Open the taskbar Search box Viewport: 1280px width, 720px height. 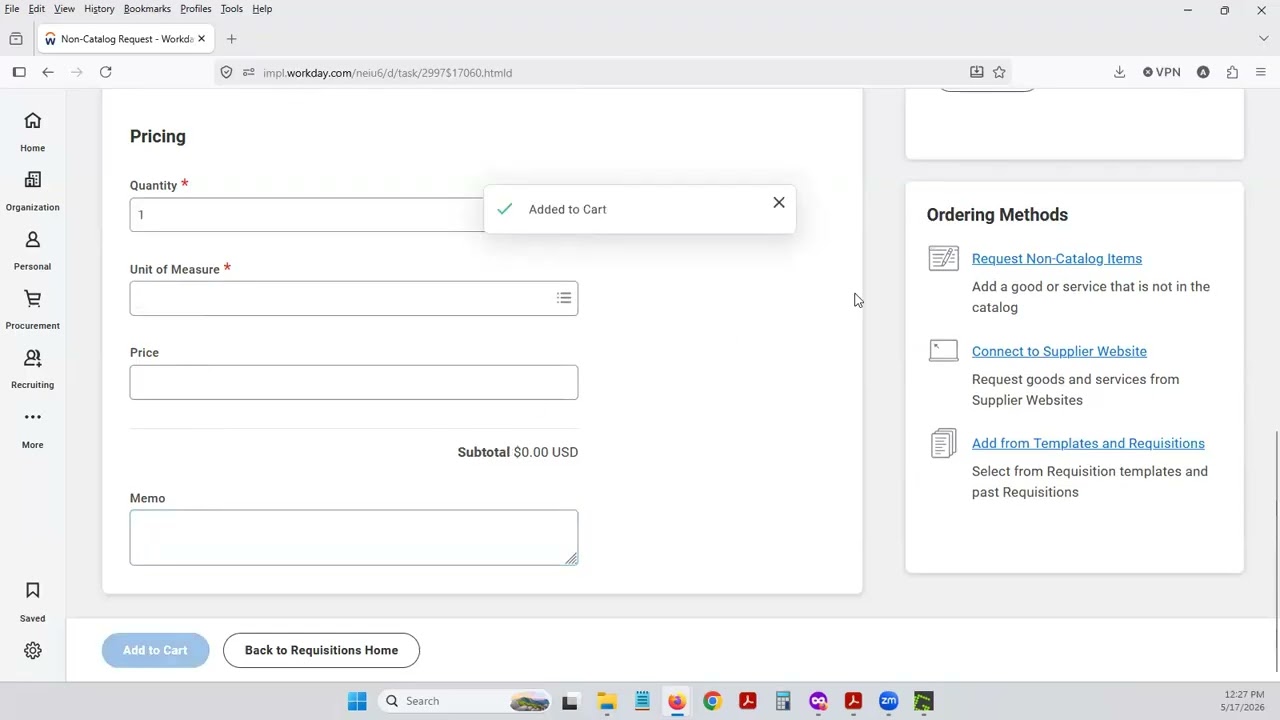pos(465,701)
